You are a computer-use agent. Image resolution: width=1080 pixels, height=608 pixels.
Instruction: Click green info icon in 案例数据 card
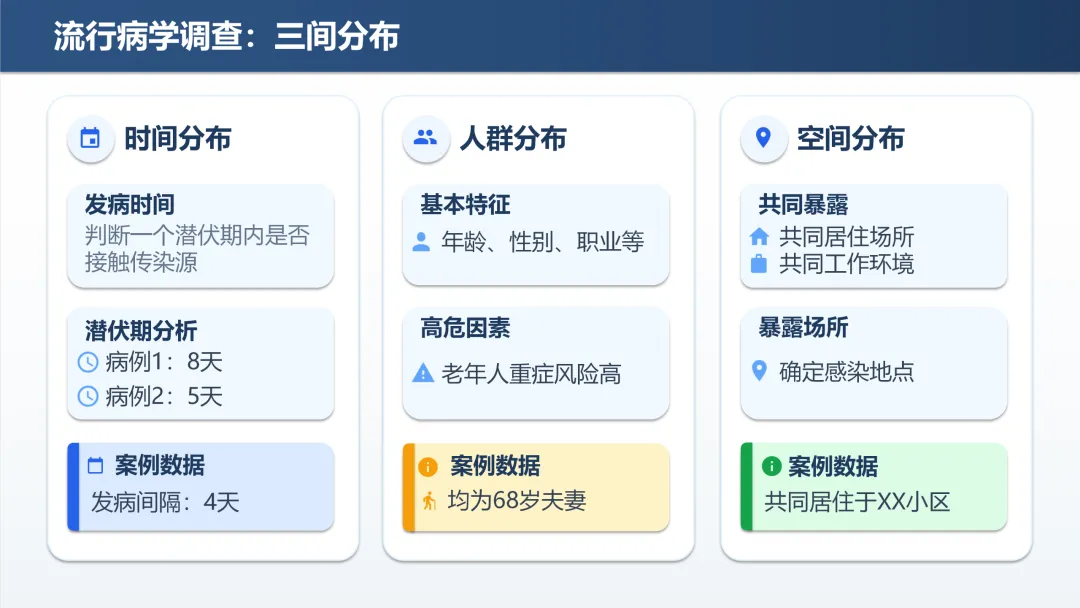[x=771, y=466]
